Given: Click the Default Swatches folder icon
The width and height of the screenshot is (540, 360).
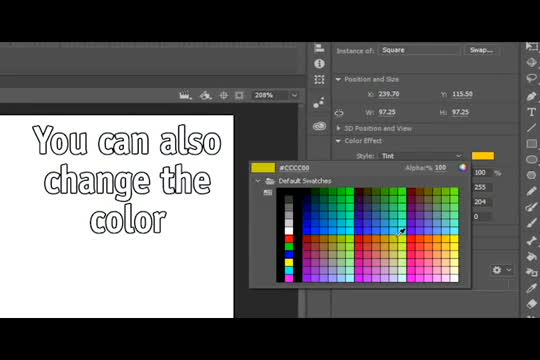Looking at the screenshot, I should 270,181.
